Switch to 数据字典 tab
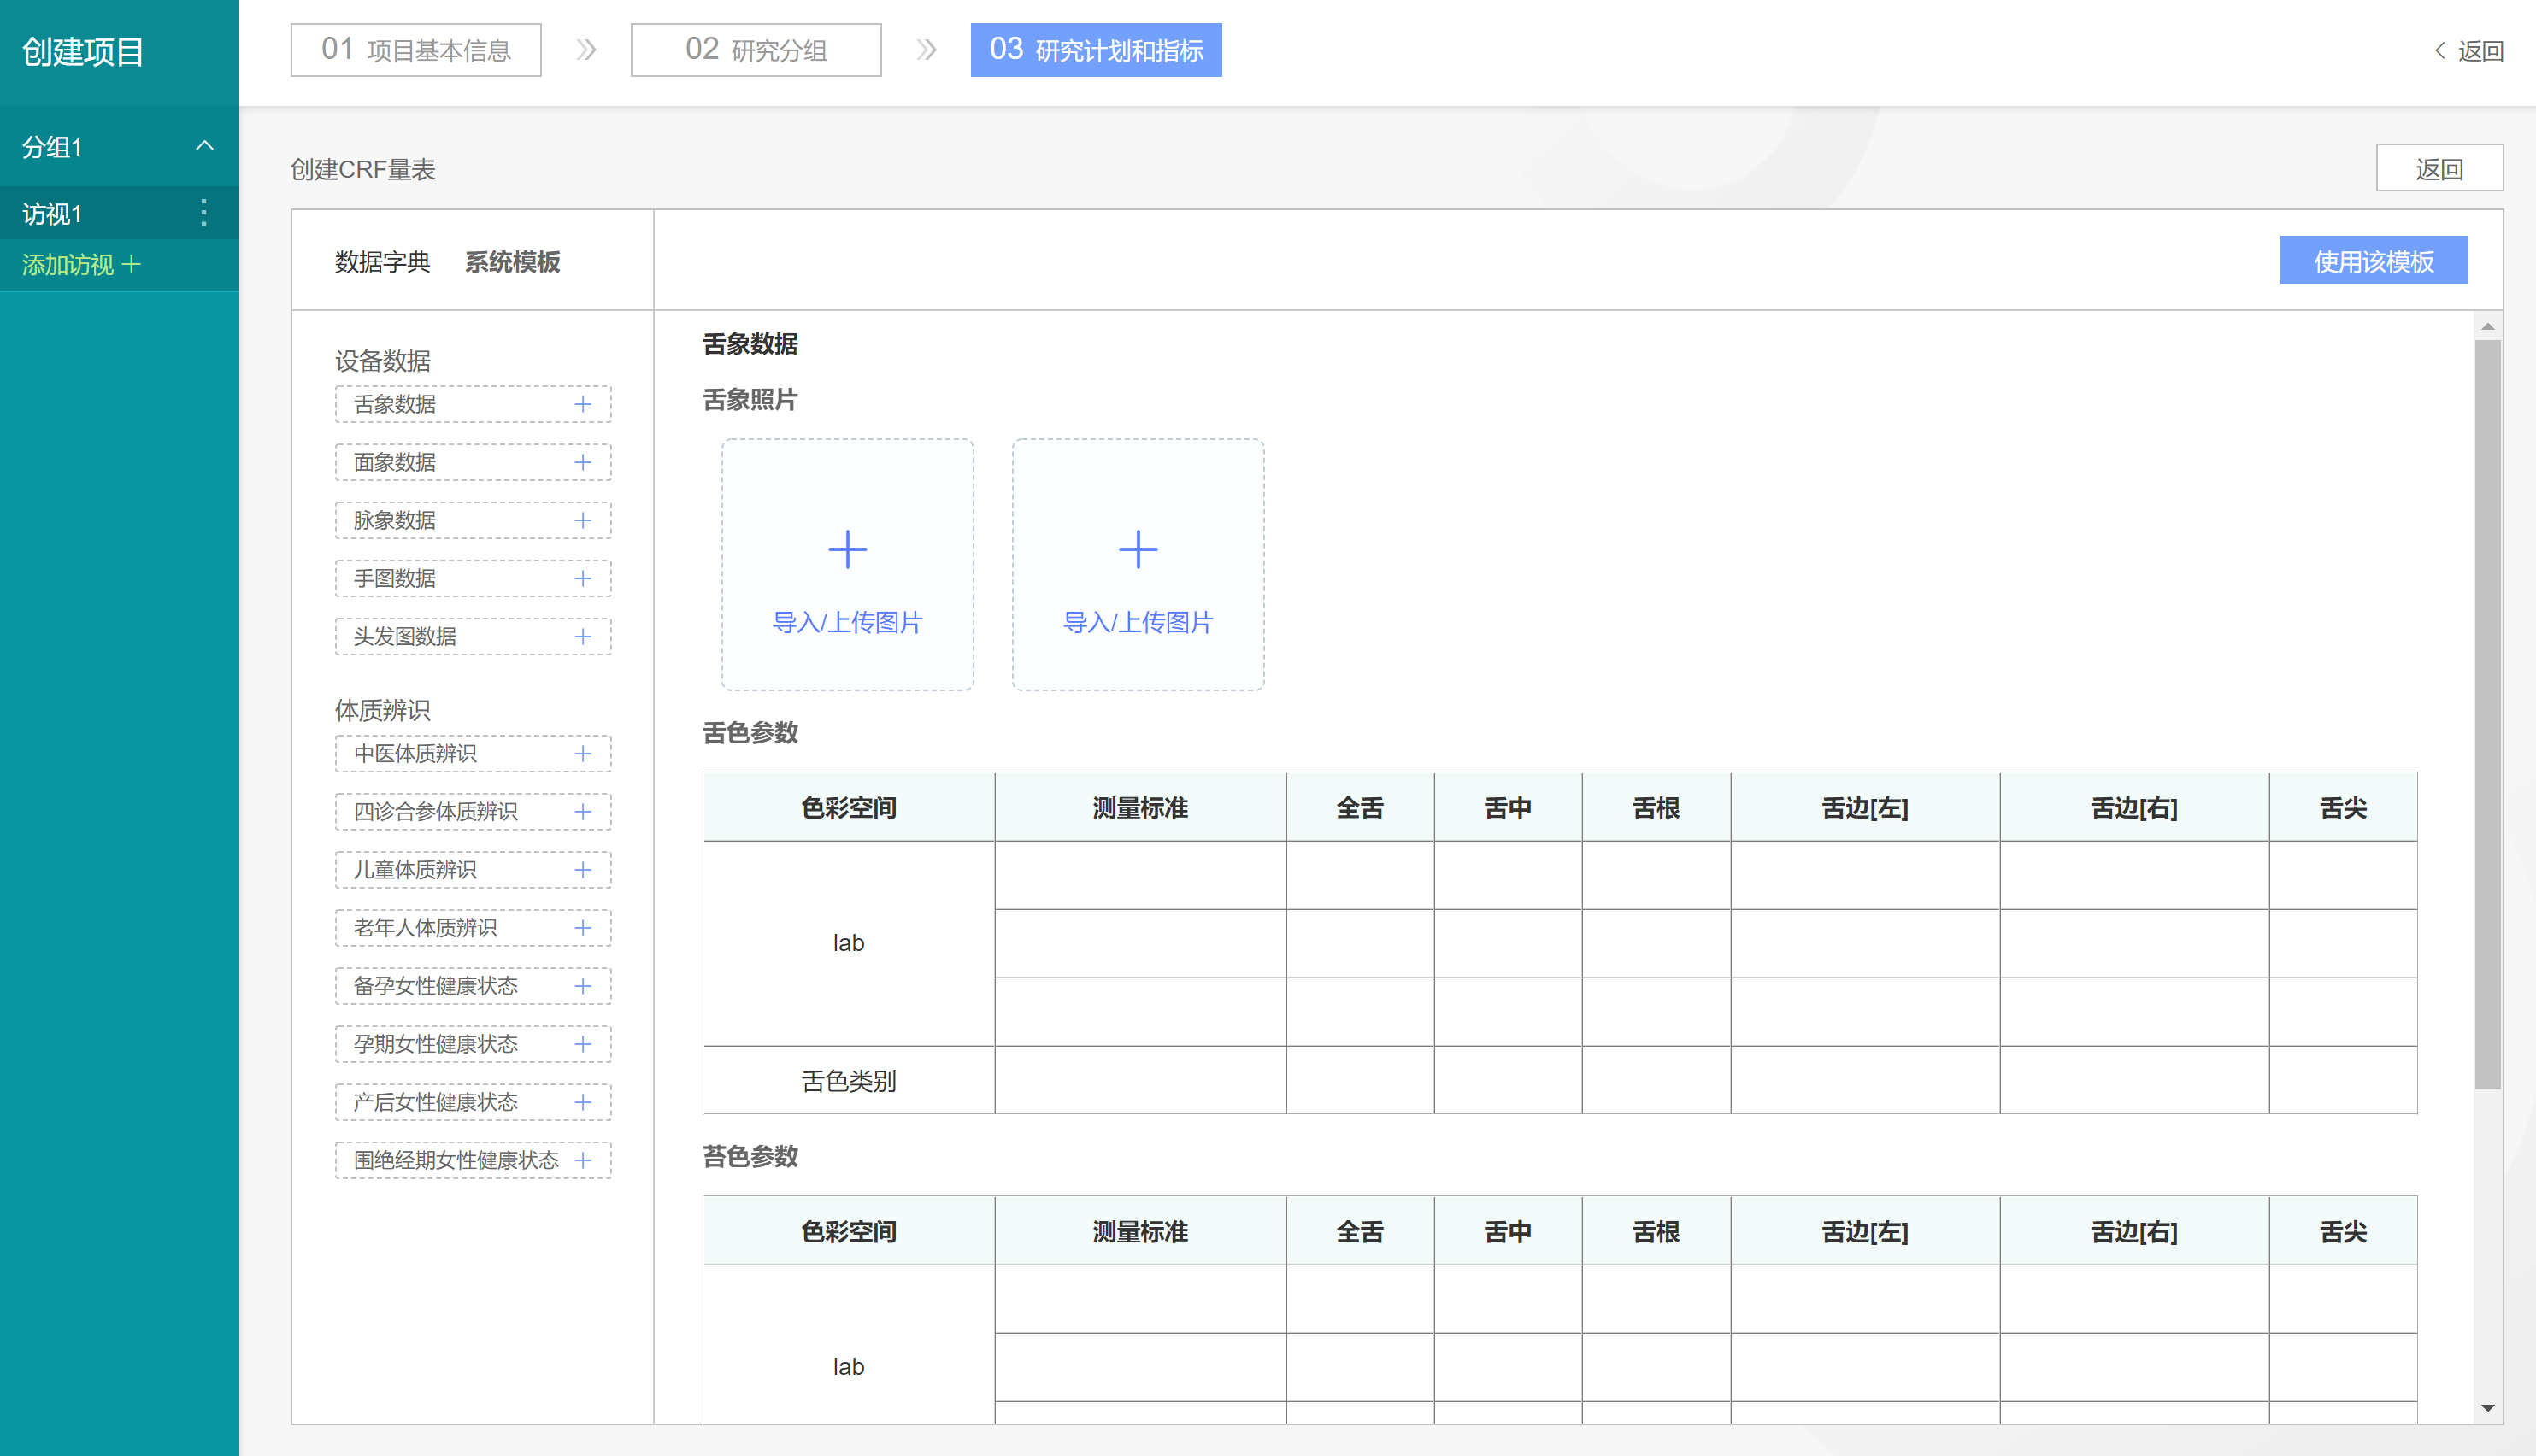Screen dimensions: 2536x1456 point(382,262)
